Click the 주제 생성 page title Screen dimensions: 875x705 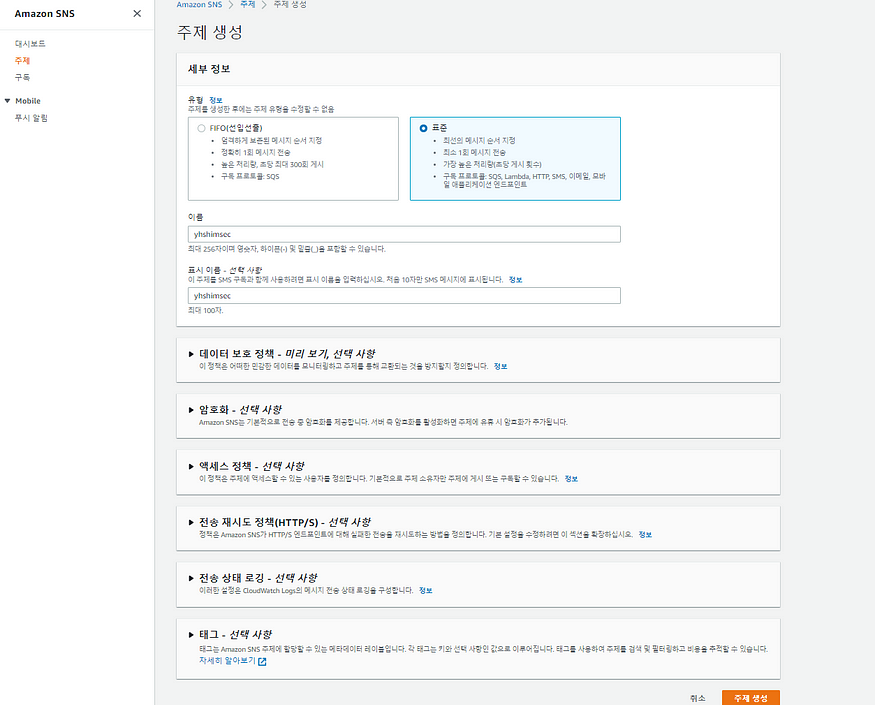pos(210,32)
